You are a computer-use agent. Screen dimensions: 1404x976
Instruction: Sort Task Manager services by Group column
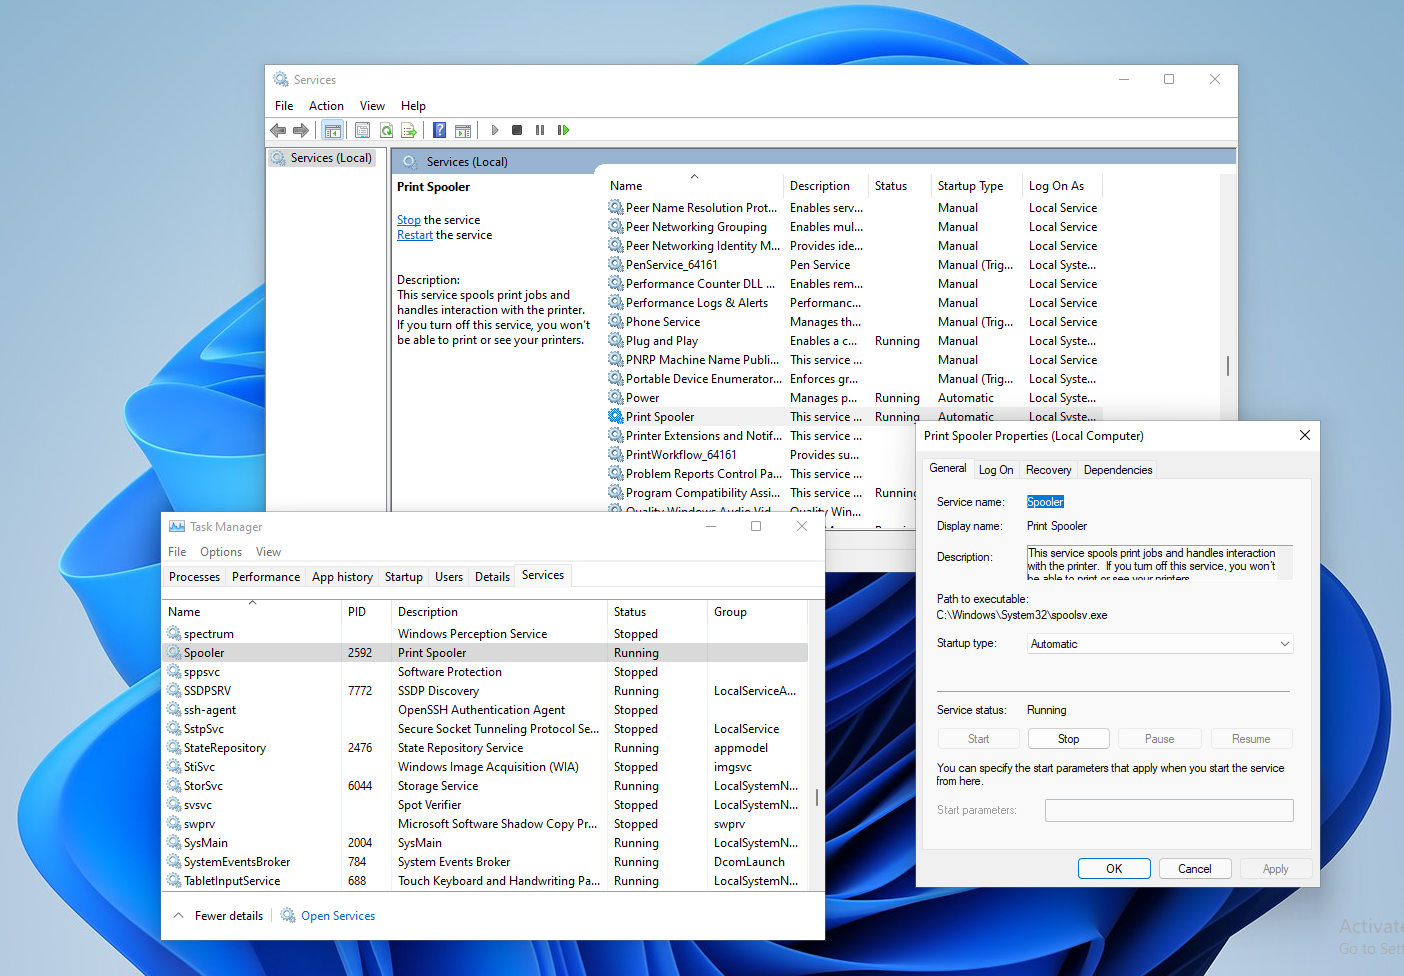tap(757, 611)
